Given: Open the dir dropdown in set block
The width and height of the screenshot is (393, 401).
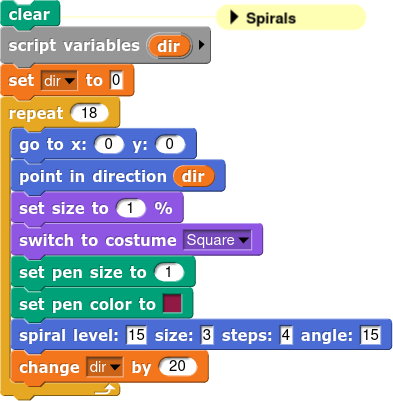Looking at the screenshot, I should pyautogui.click(x=59, y=81).
